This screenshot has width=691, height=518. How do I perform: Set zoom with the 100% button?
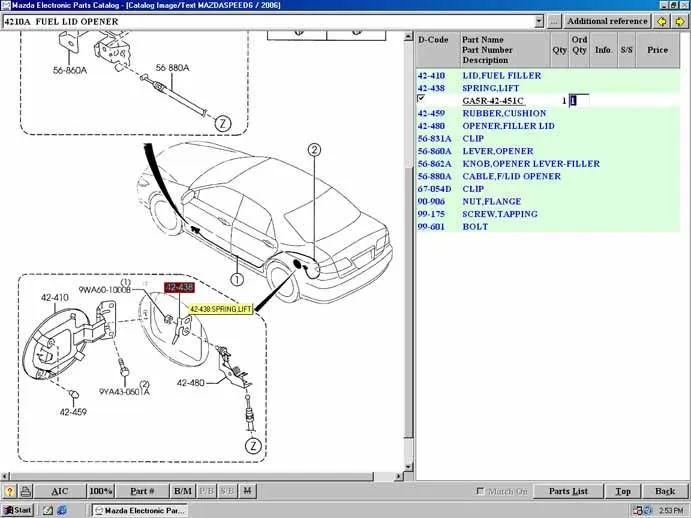click(x=101, y=491)
